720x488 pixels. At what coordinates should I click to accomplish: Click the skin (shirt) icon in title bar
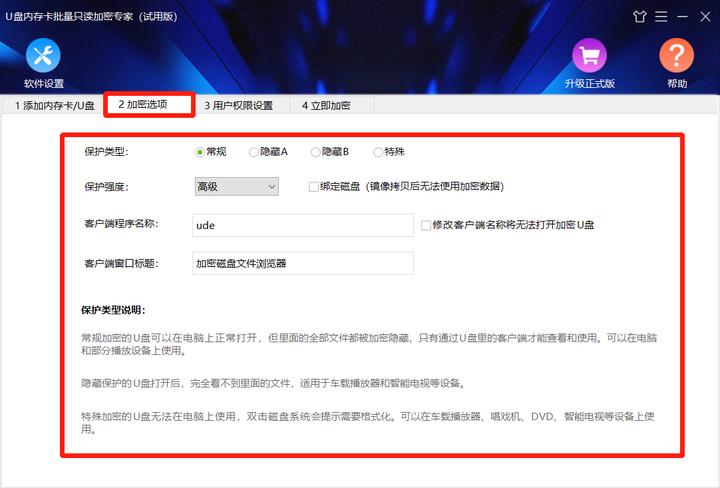pyautogui.click(x=639, y=17)
